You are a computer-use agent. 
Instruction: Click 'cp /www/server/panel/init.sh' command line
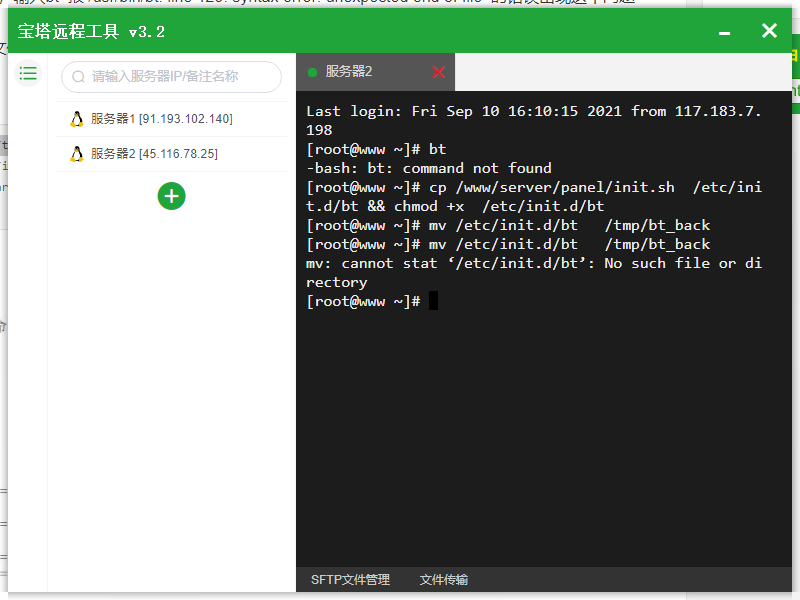(534, 187)
